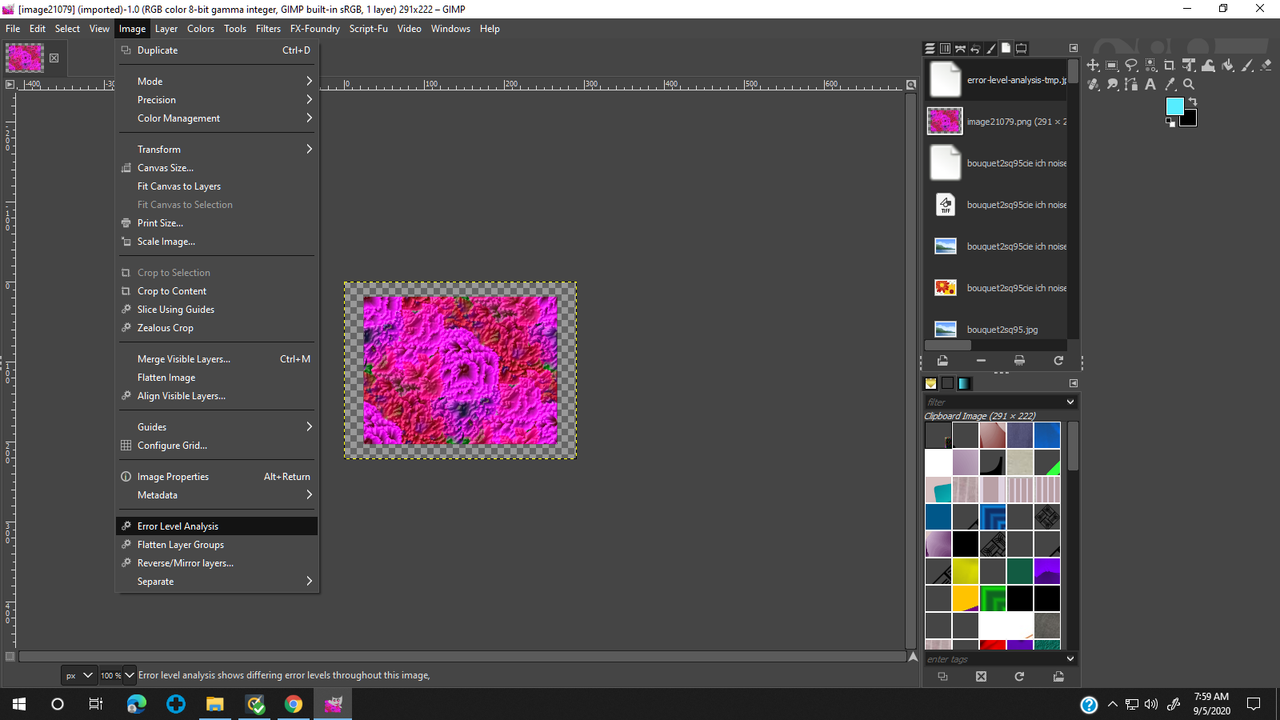
Task: Reset colors to default black and white
Action: (1170, 122)
